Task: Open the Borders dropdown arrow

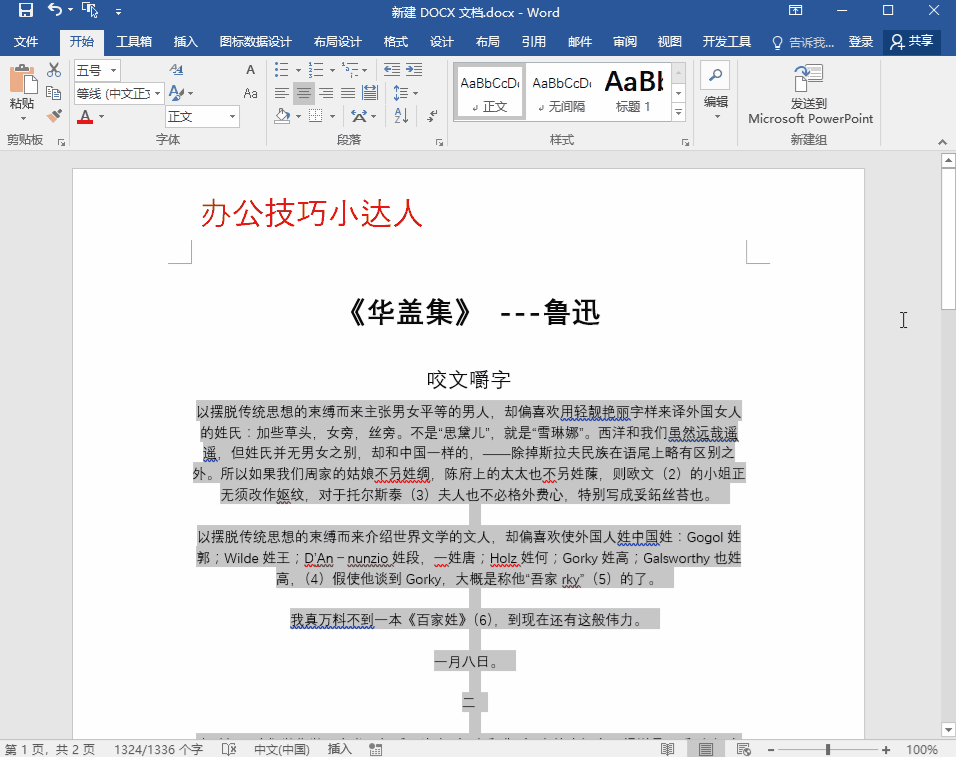Action: (332, 116)
